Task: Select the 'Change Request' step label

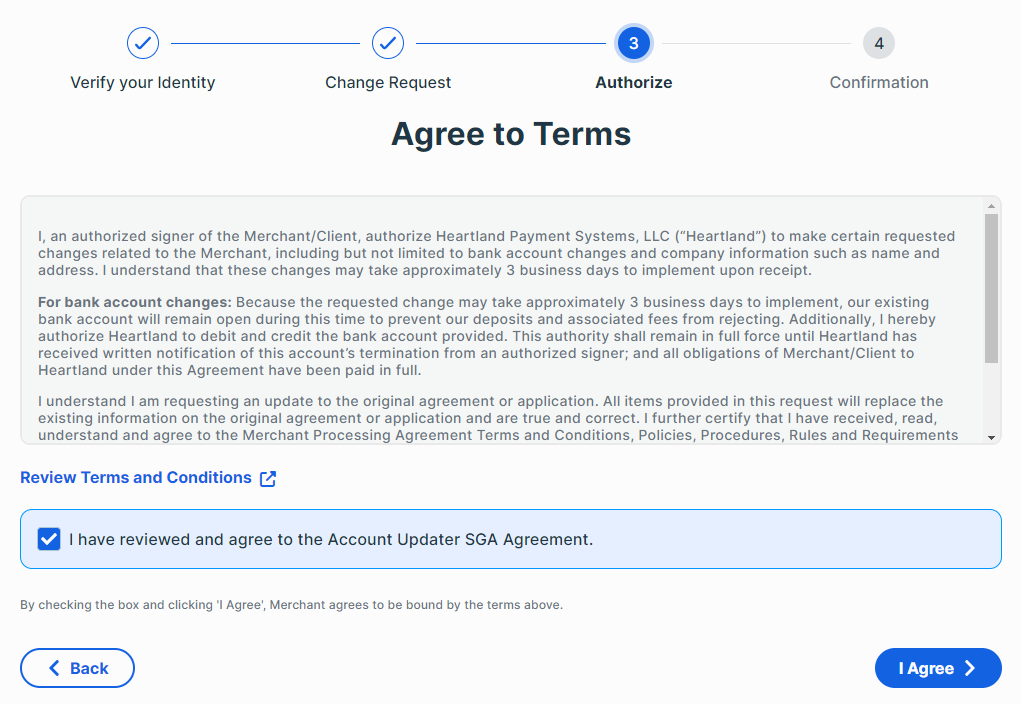Action: (x=388, y=83)
